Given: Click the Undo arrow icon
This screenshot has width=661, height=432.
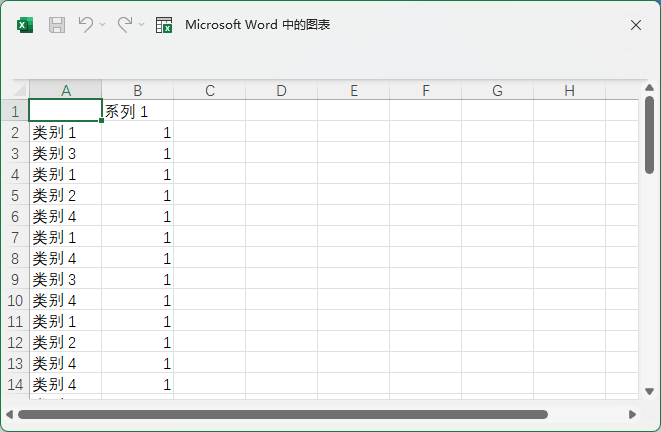Looking at the screenshot, I should pyautogui.click(x=86, y=25).
